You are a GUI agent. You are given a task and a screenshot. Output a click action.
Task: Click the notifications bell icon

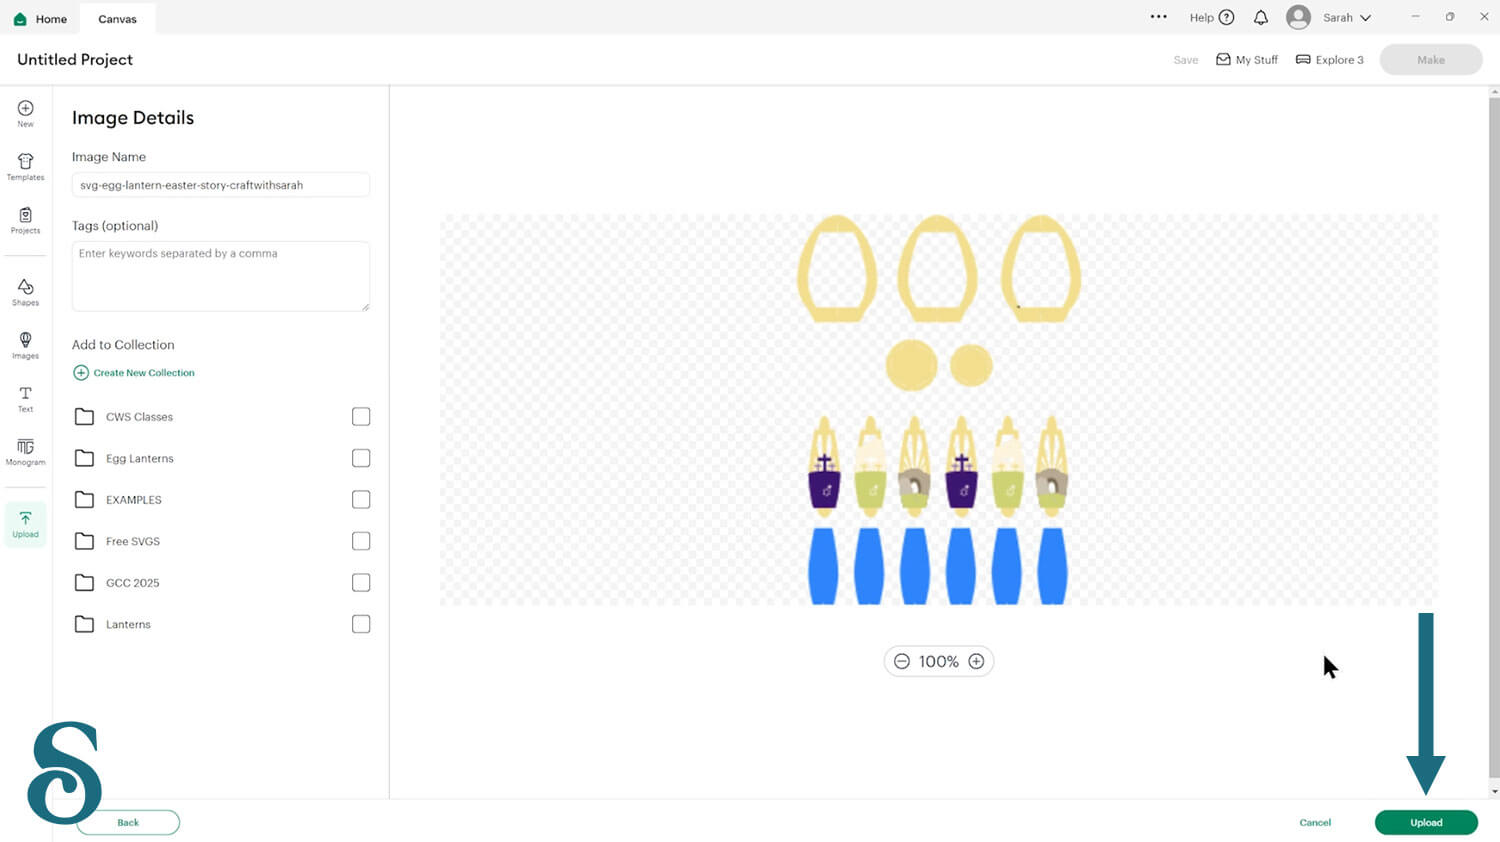click(1261, 17)
